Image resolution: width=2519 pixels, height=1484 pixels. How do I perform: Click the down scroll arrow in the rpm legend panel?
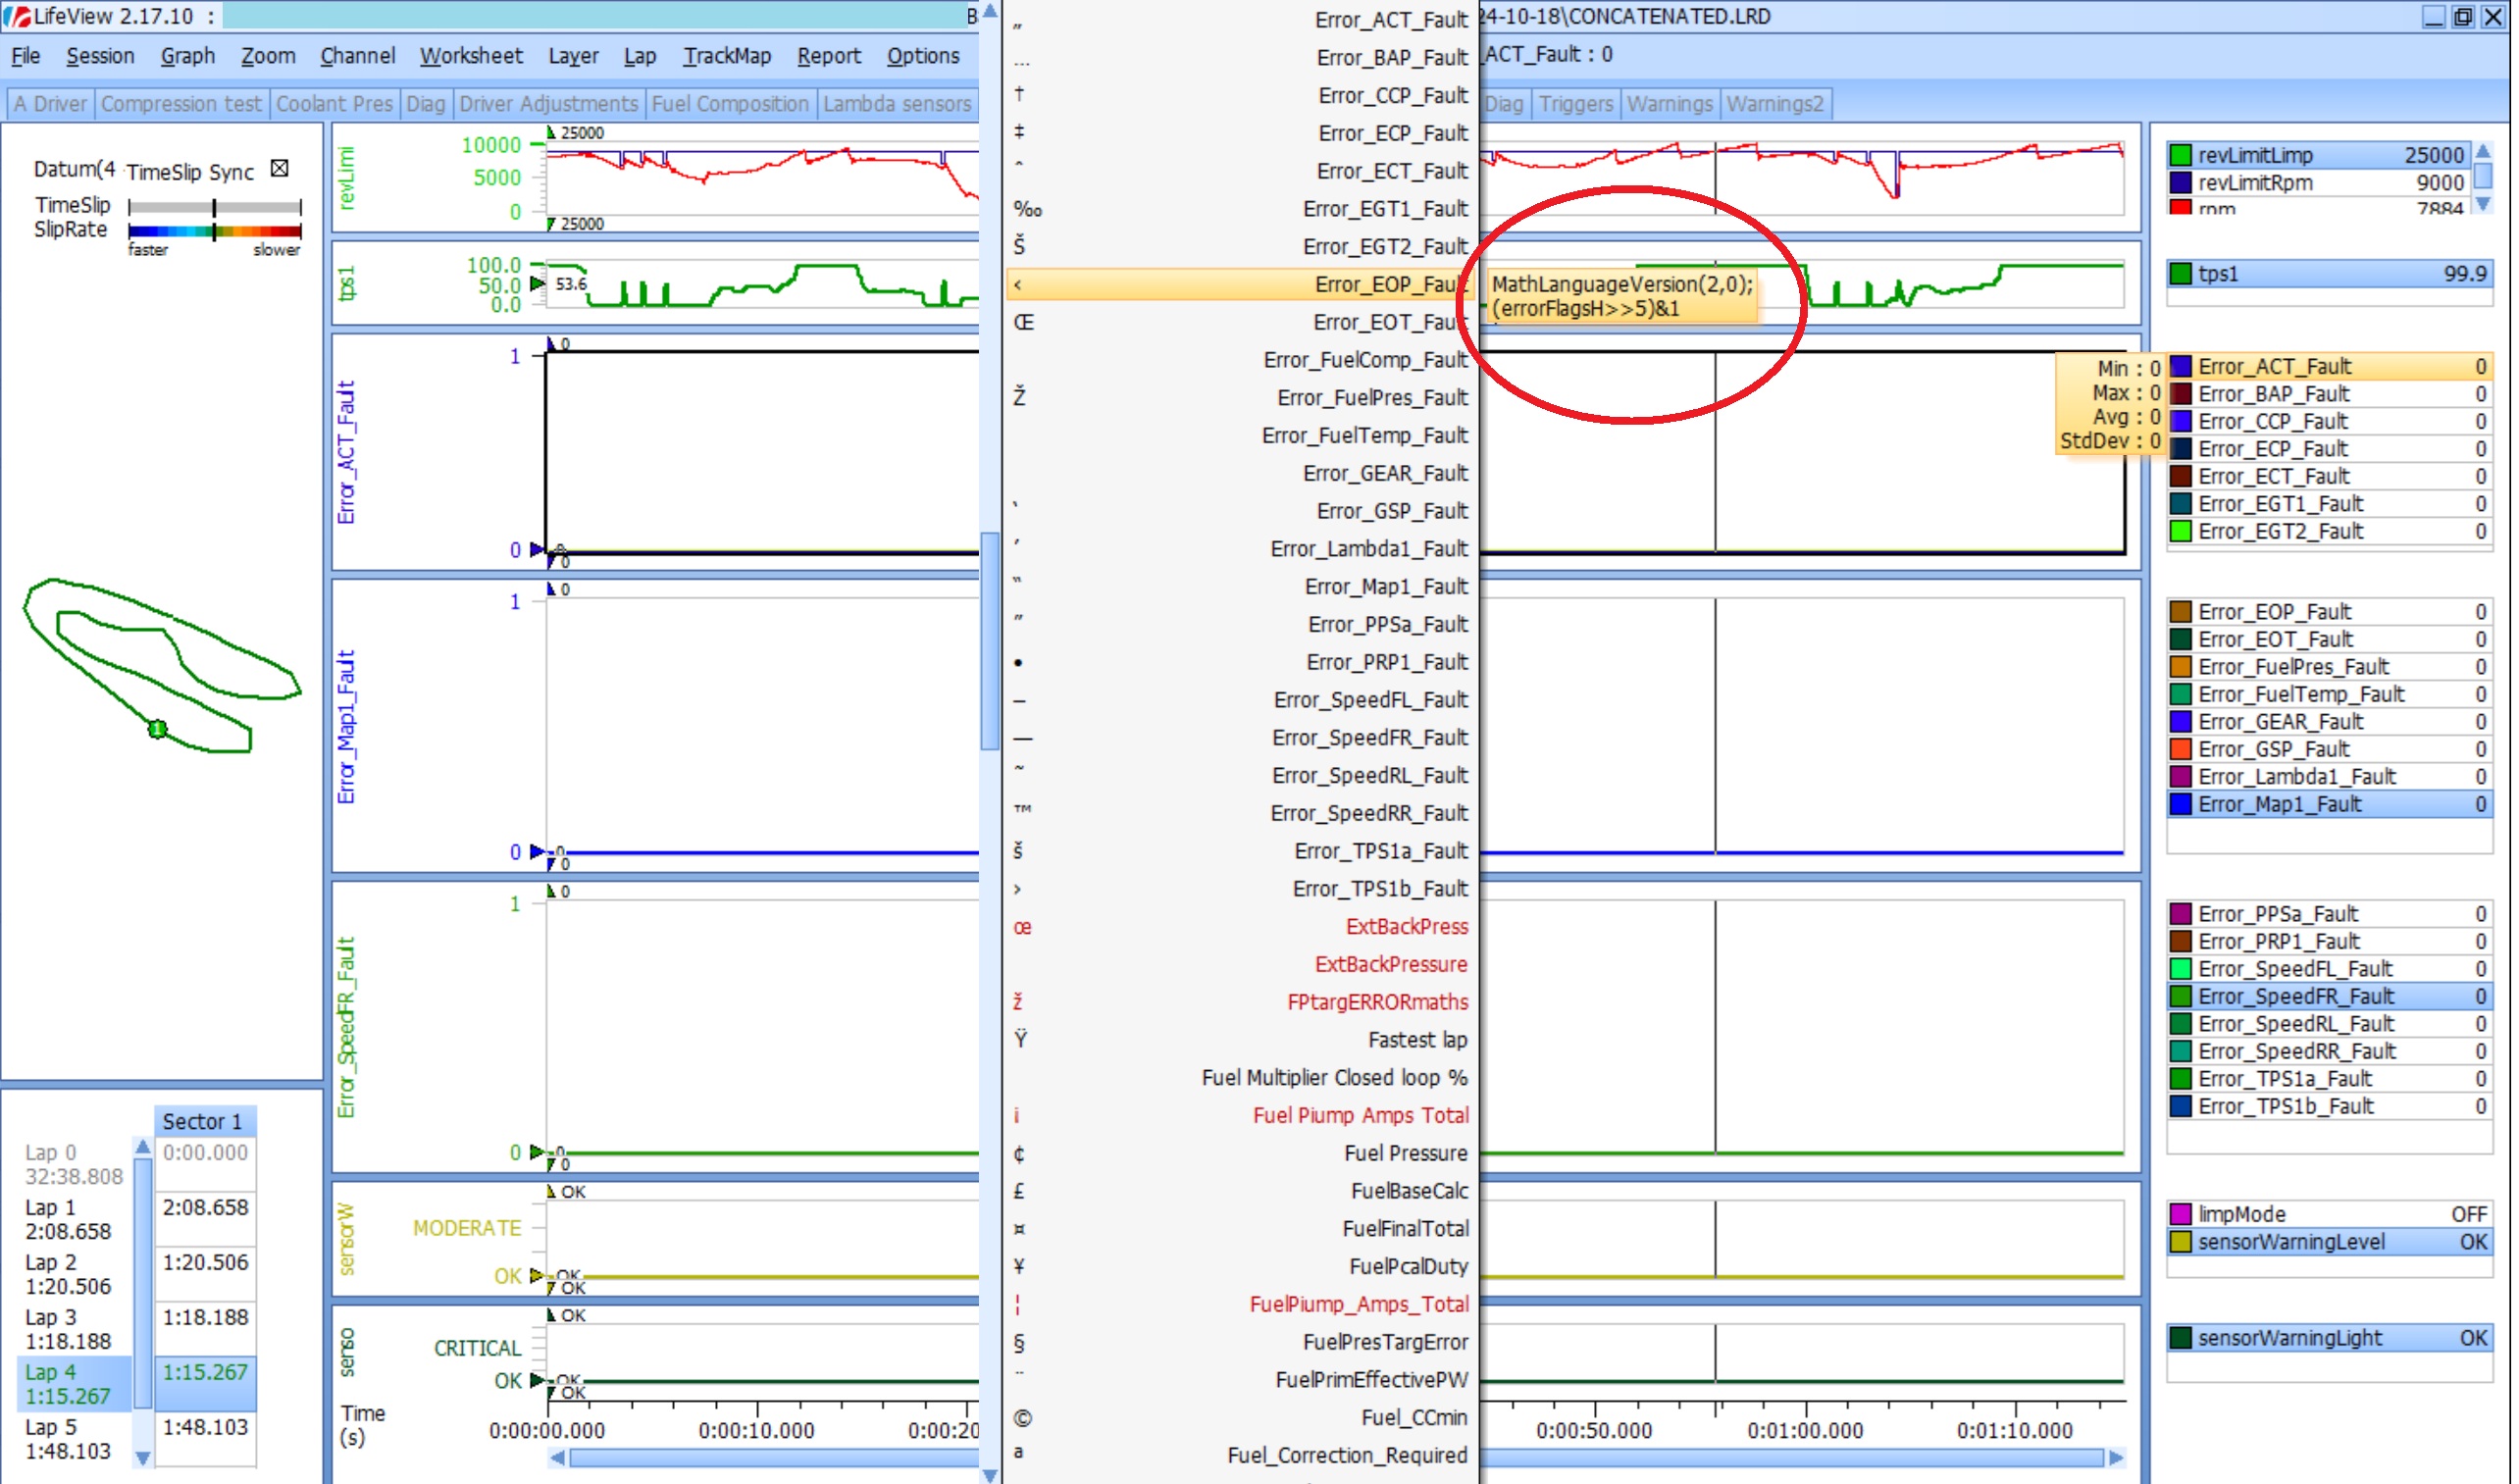click(2486, 204)
